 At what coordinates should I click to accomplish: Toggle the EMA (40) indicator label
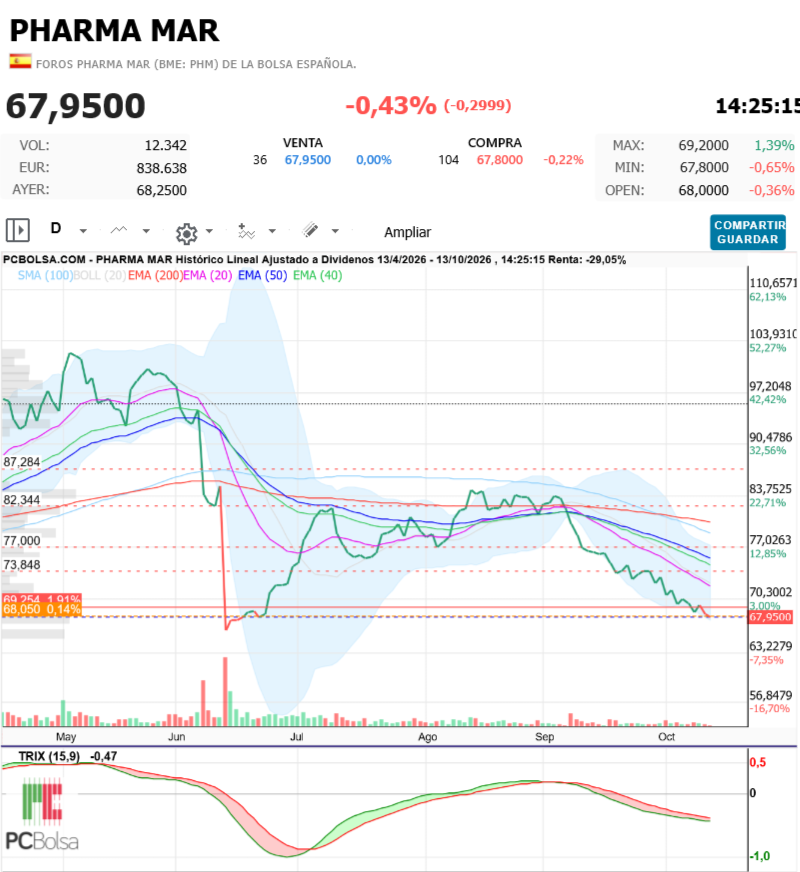[317, 275]
